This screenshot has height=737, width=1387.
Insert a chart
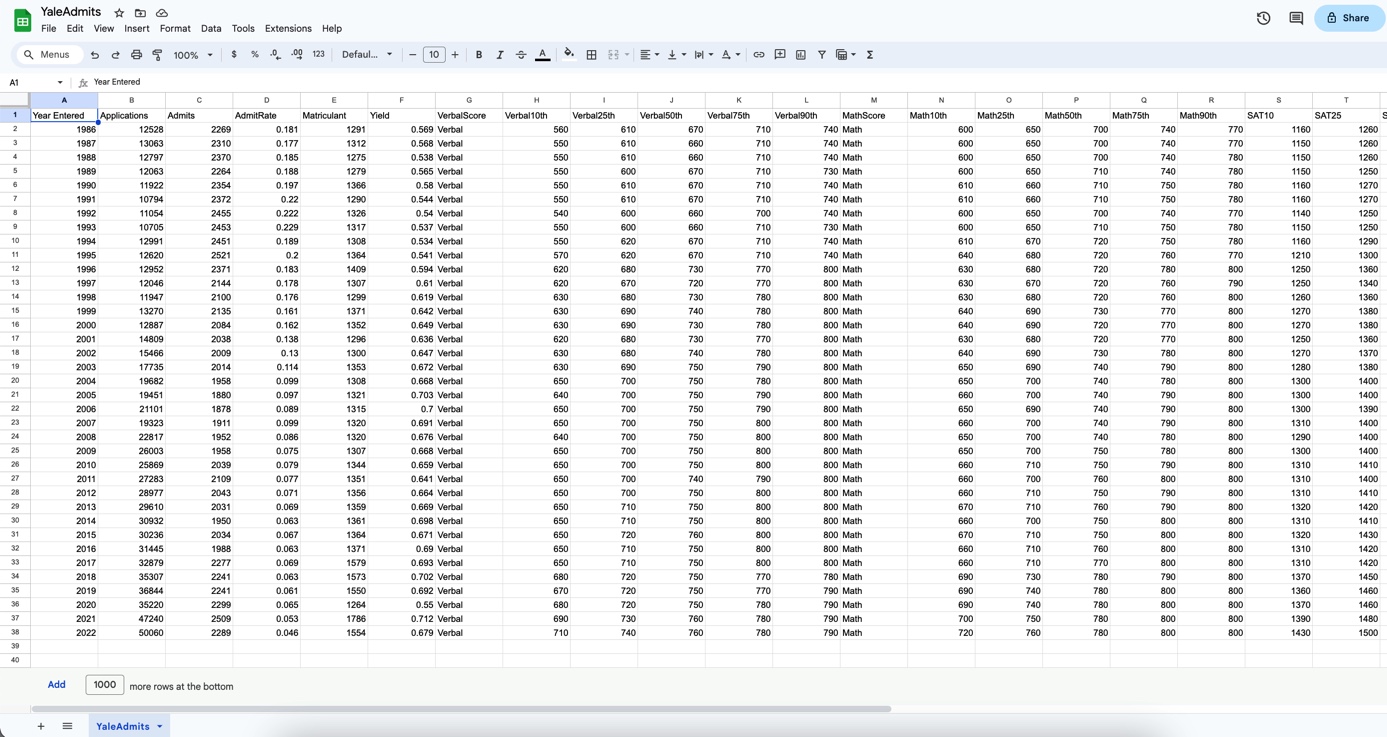pos(800,54)
